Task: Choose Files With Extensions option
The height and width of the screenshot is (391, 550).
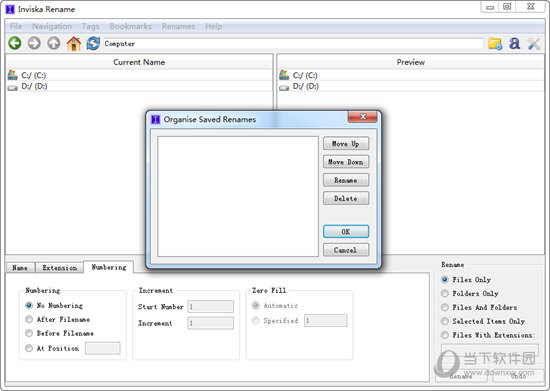Action: 445,335
